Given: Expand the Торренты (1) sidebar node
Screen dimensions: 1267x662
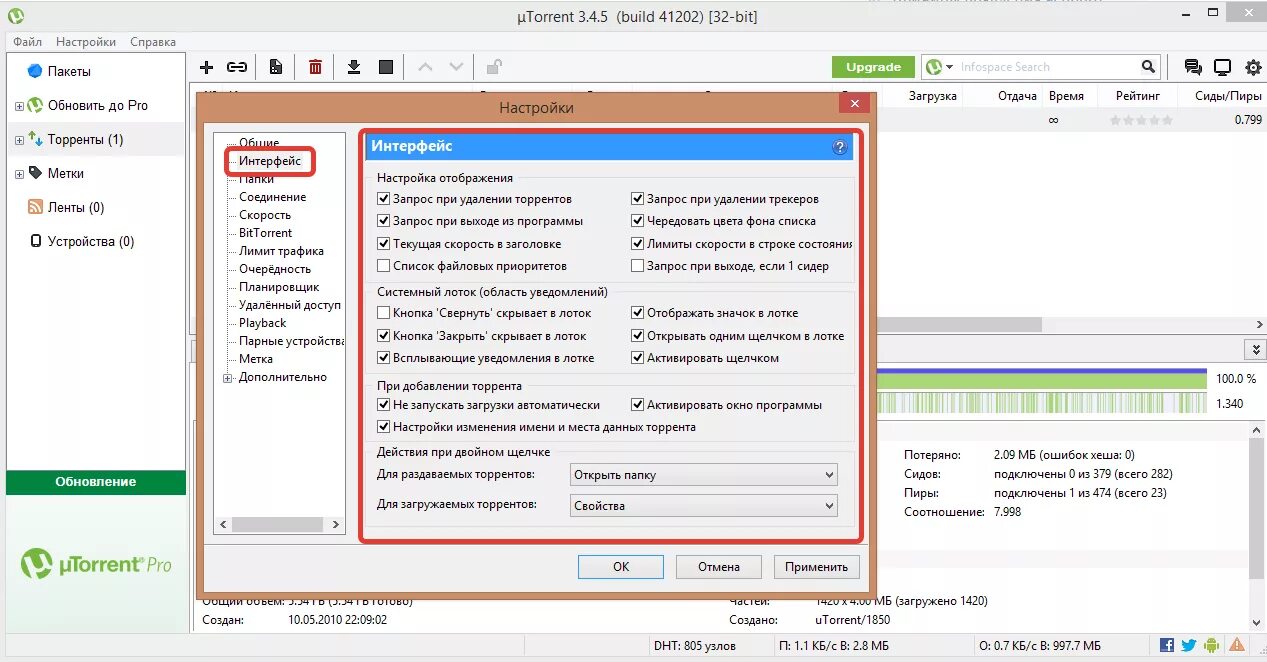Looking at the screenshot, I should click(x=19, y=140).
